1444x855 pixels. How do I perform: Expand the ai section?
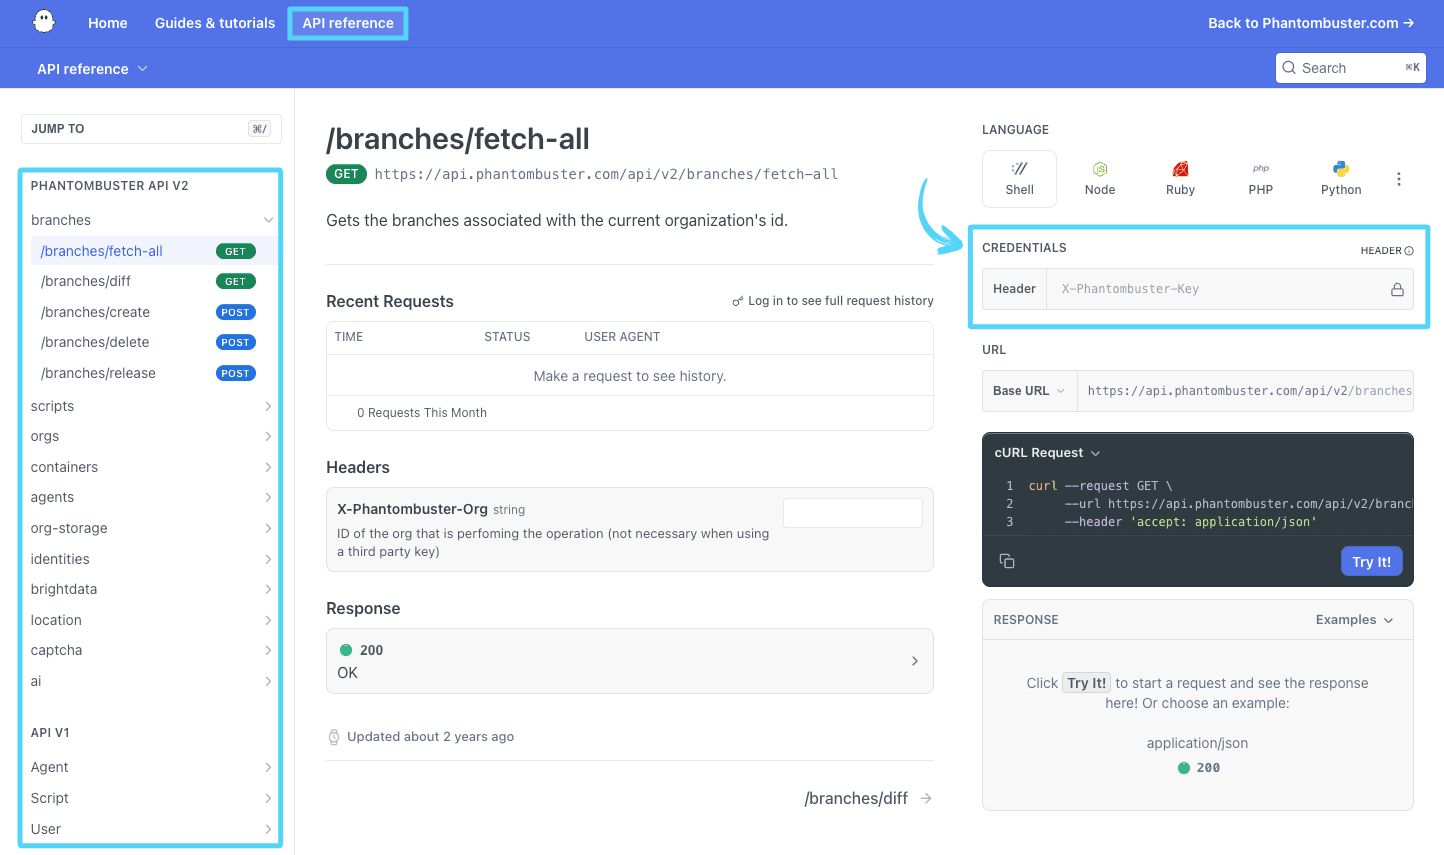point(268,681)
